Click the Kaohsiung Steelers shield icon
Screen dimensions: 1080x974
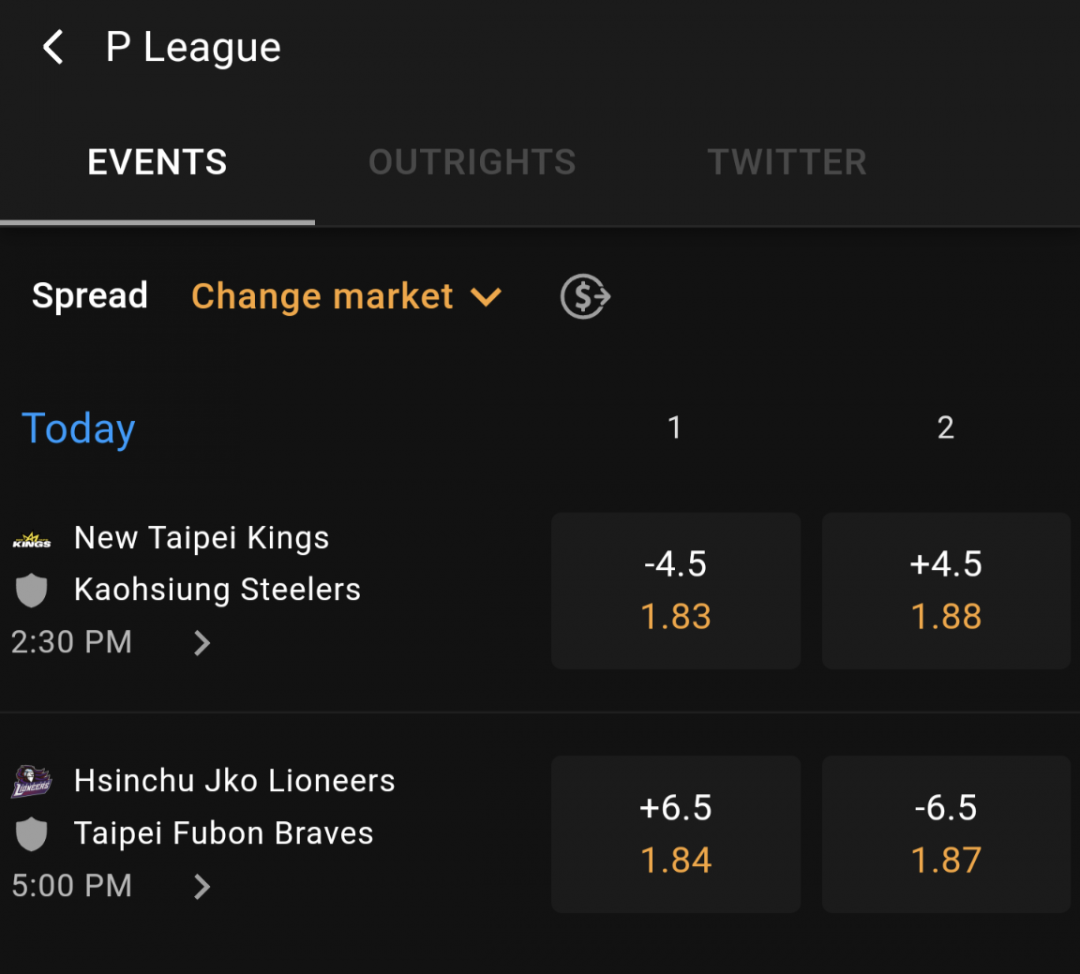pyautogui.click(x=32, y=590)
